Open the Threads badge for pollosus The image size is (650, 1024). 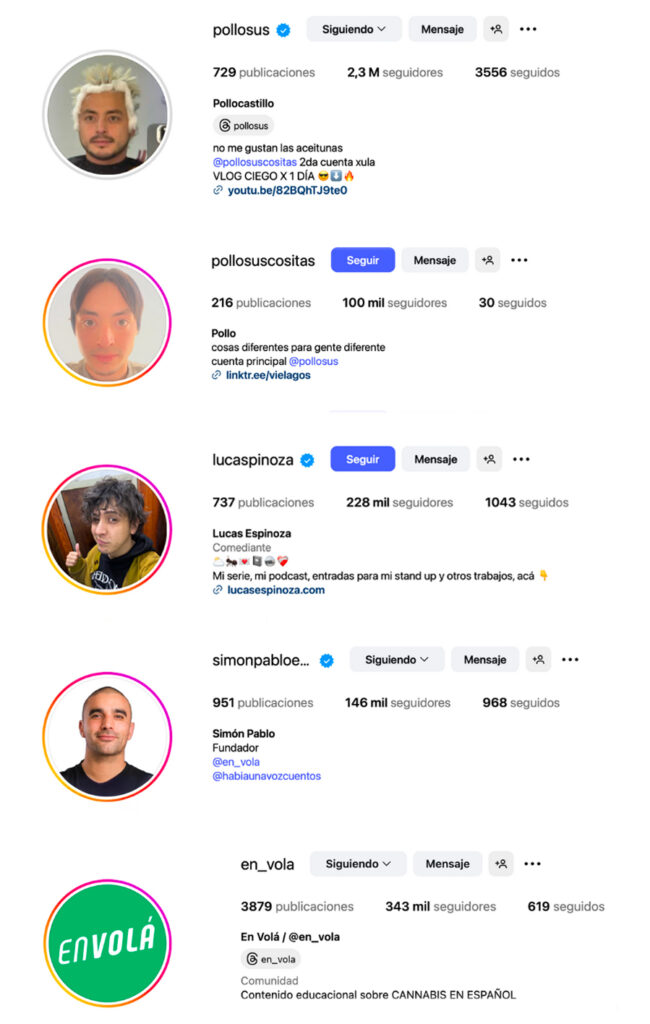(243, 125)
